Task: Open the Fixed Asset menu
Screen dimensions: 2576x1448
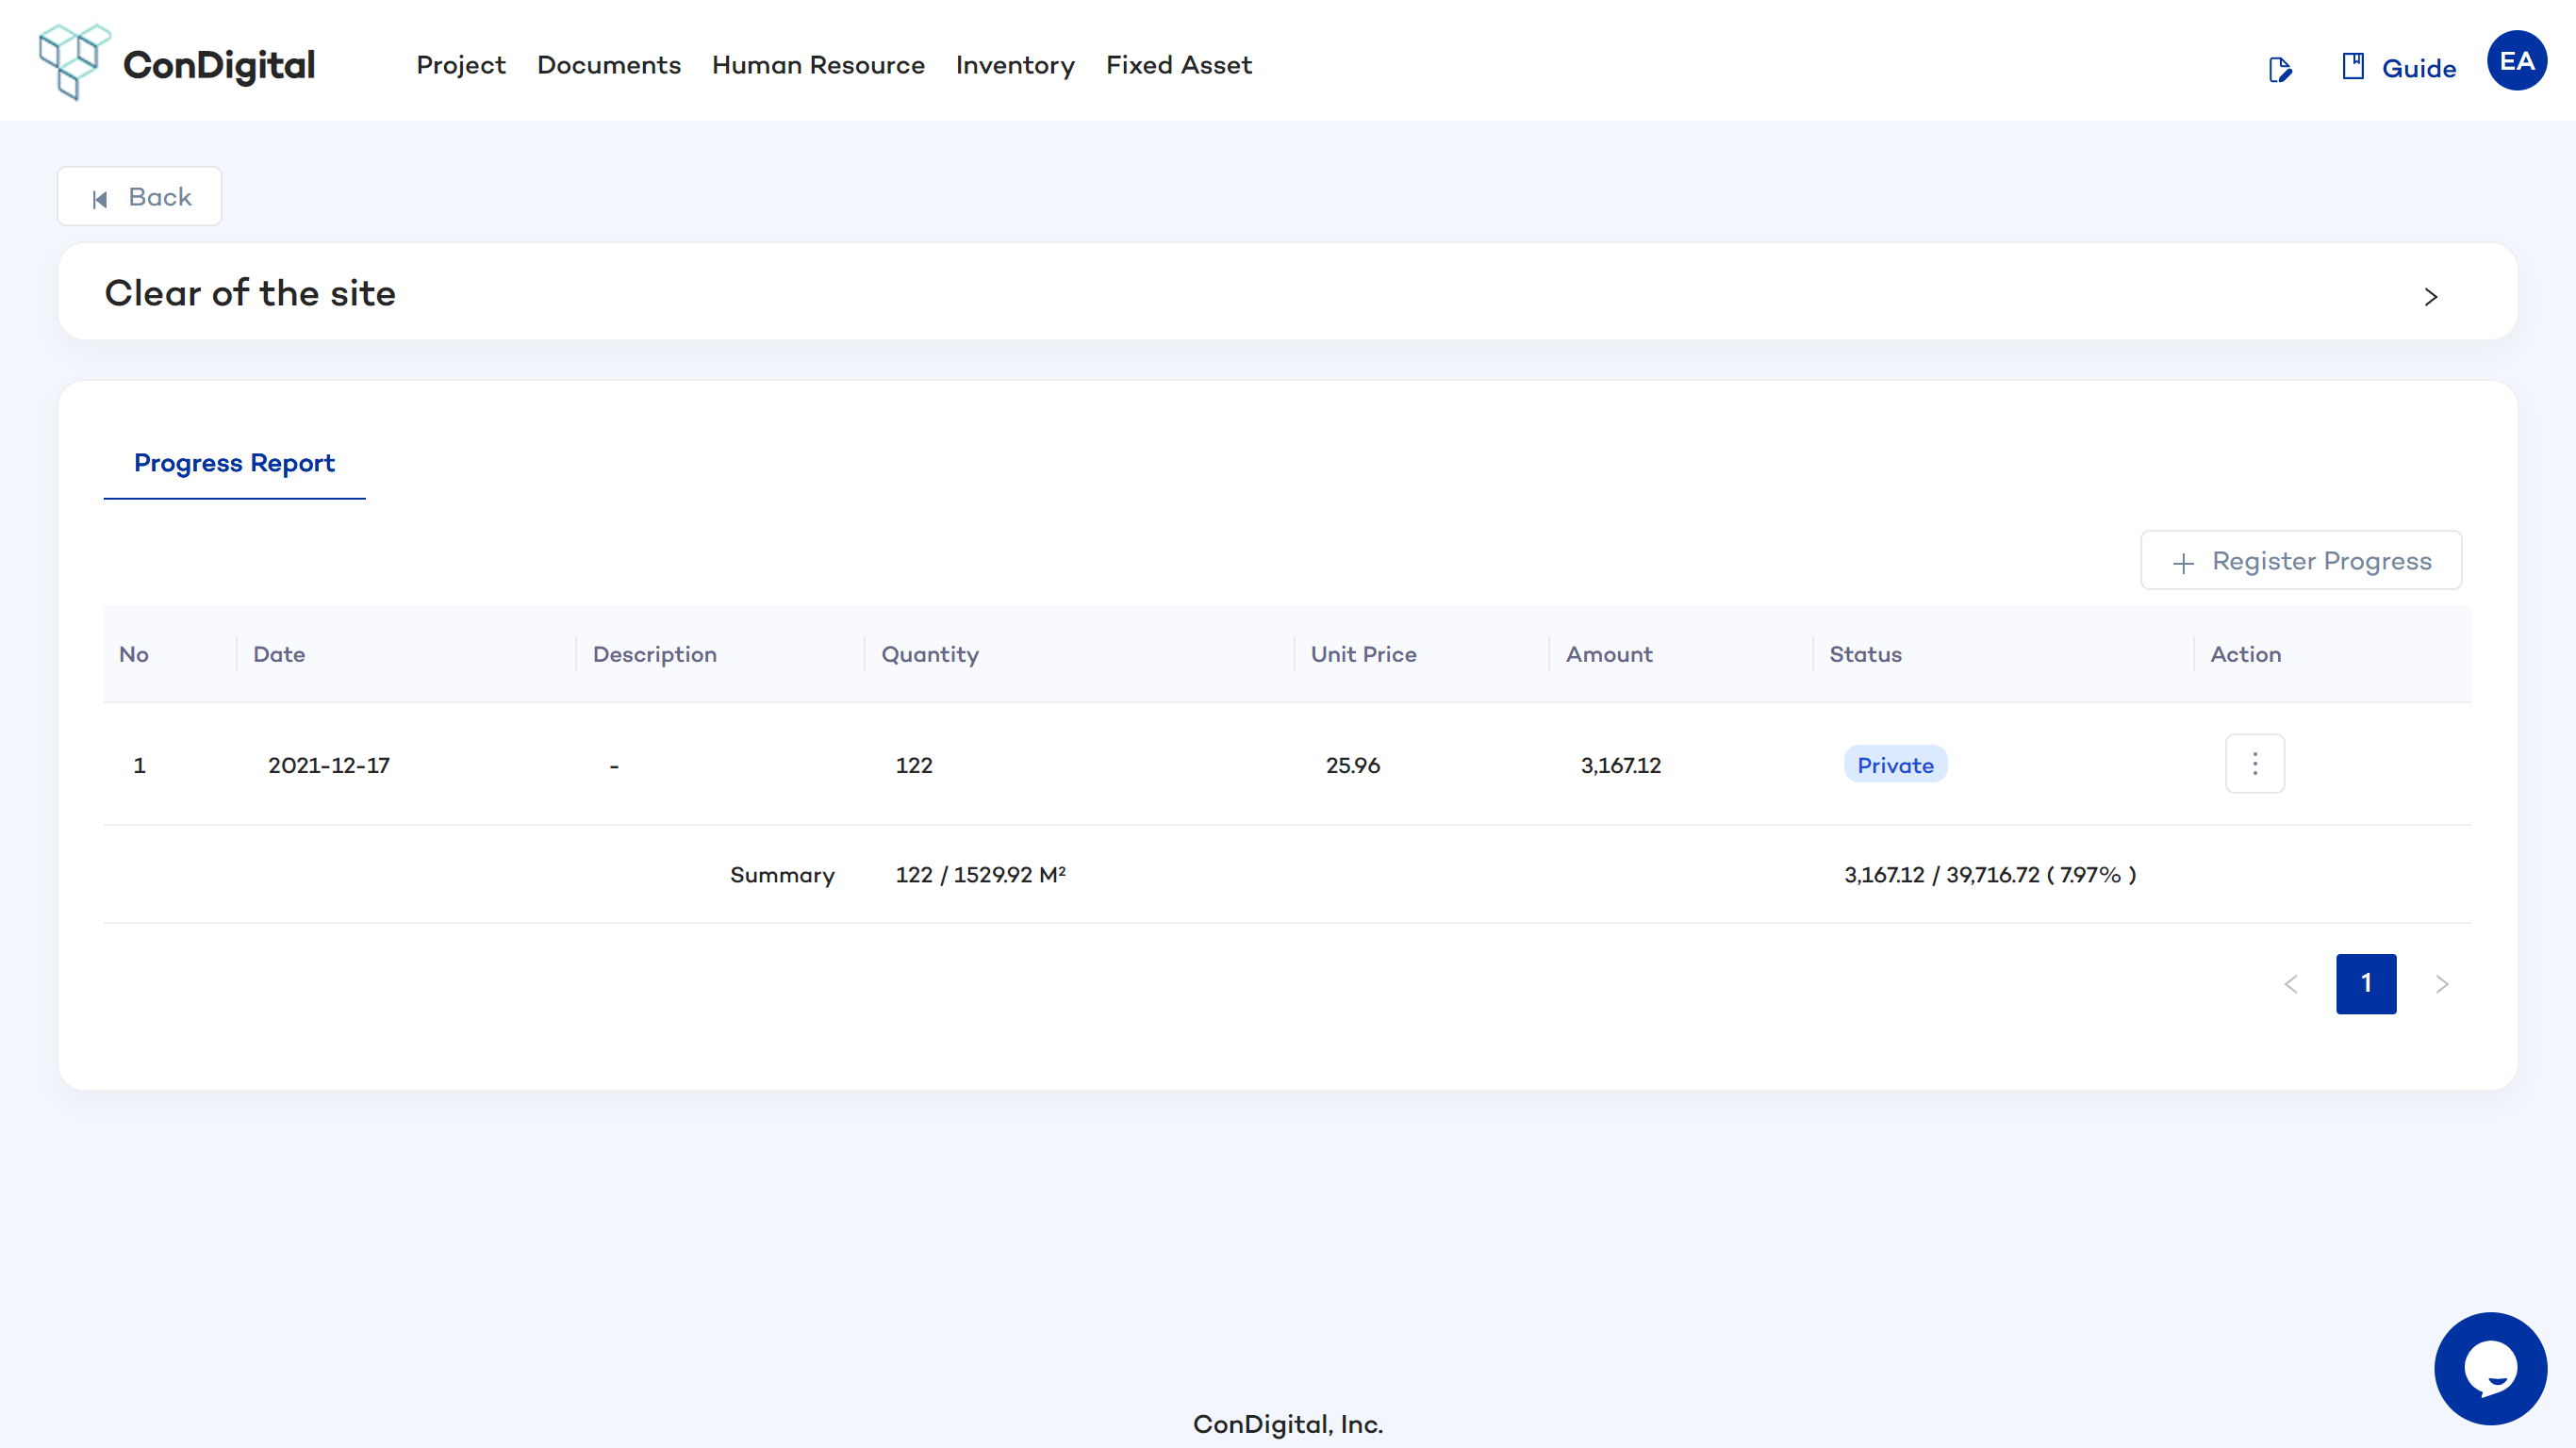Action: 1178,65
